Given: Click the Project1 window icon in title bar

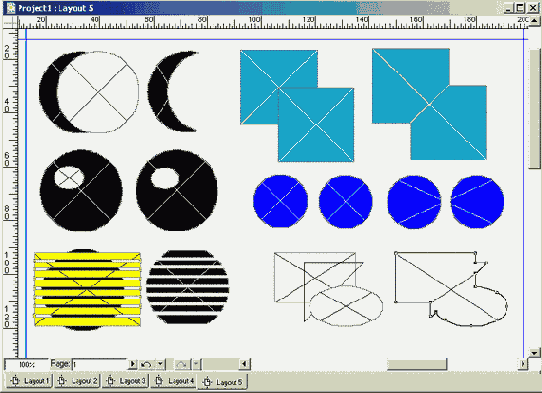Looking at the screenshot, I should (11, 8).
